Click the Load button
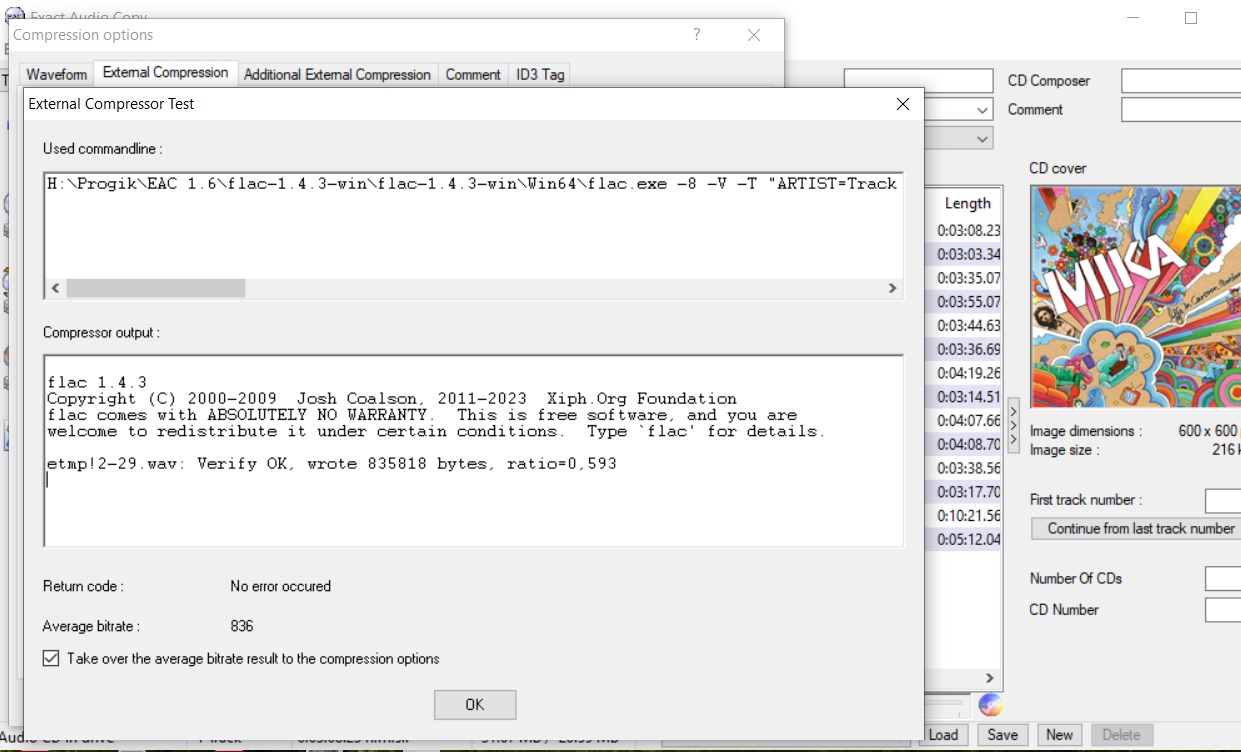Viewport: 1241px width, 752px height. click(942, 735)
